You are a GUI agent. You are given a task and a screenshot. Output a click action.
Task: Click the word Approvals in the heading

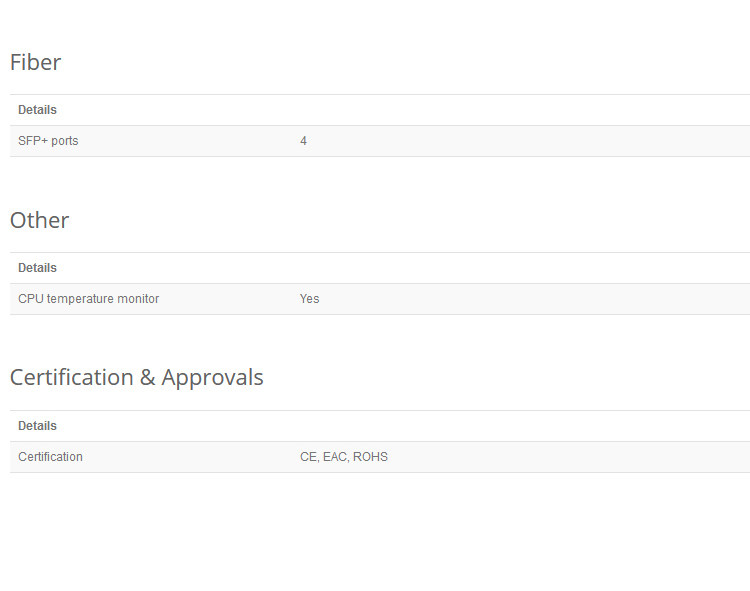tap(212, 377)
